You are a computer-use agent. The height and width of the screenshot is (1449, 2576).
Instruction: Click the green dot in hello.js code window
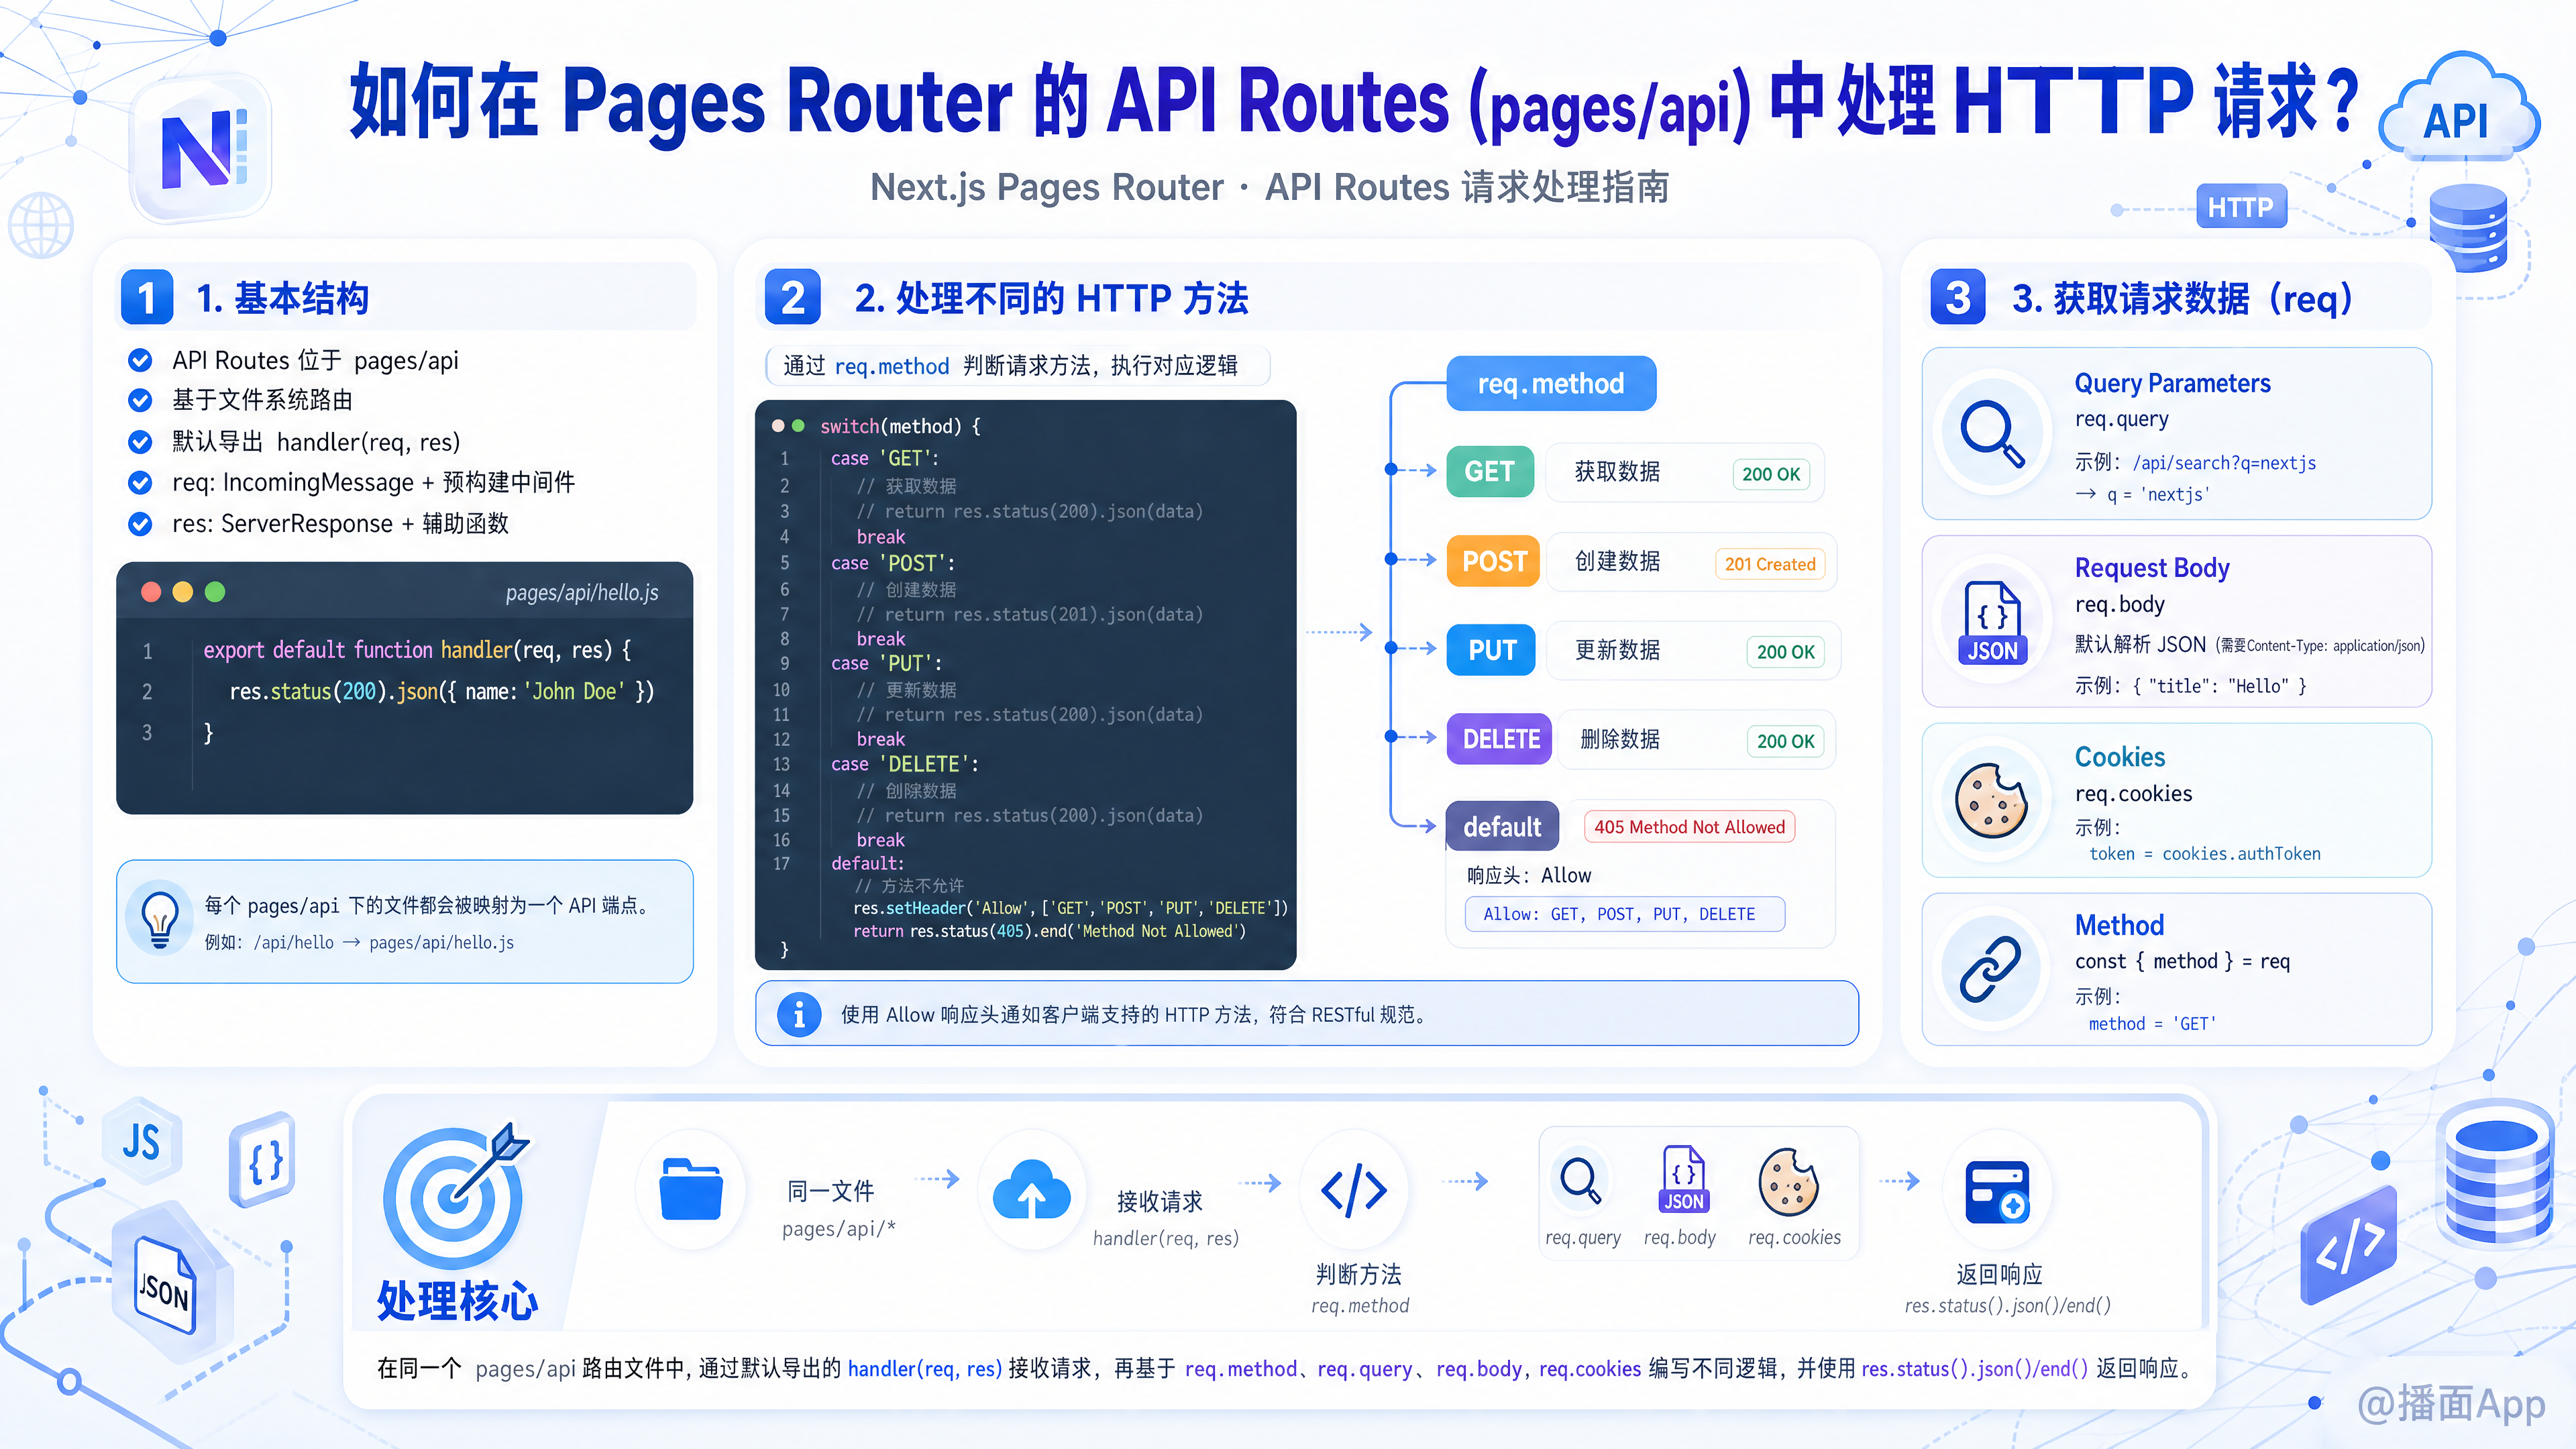point(215,592)
